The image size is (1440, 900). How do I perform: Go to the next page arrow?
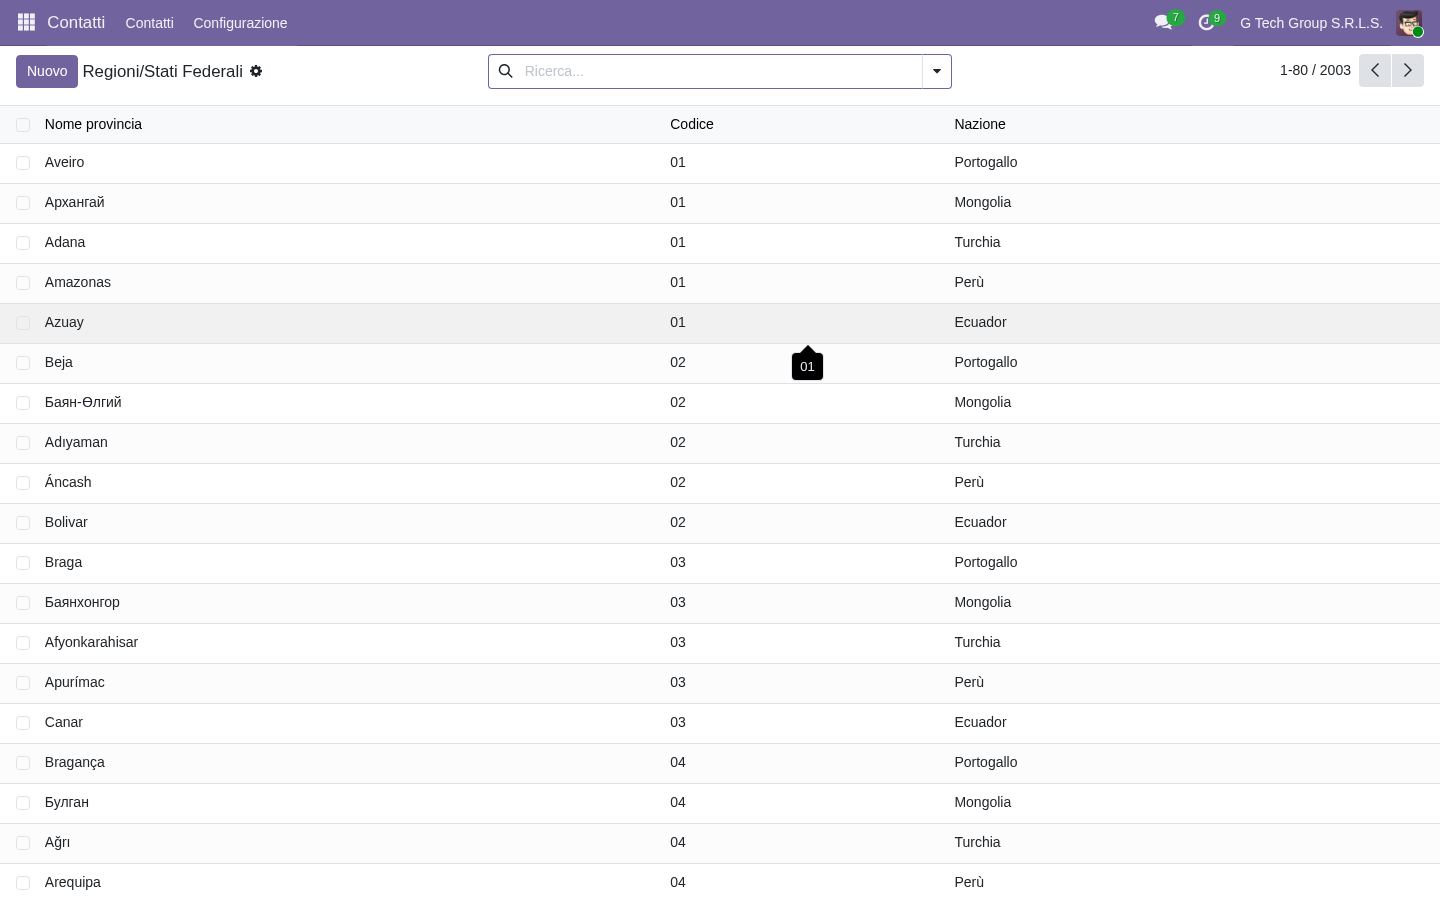1407,70
